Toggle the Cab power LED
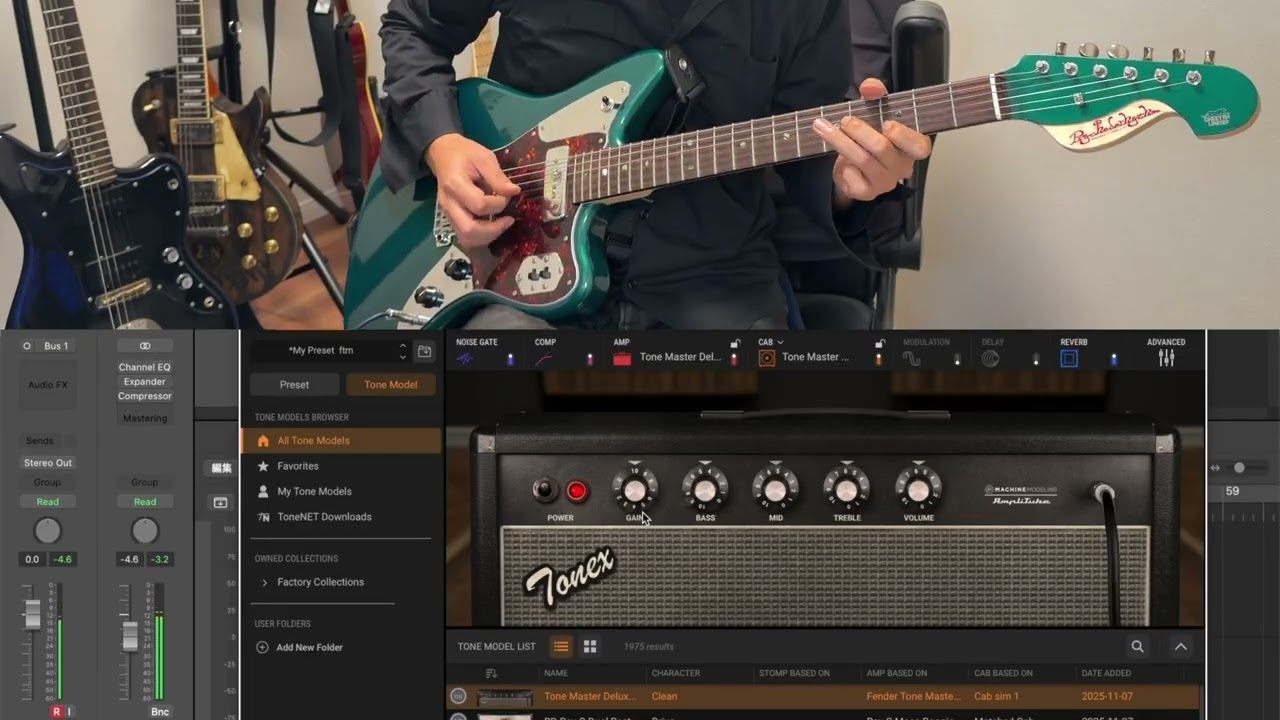The image size is (1280, 720). (879, 359)
